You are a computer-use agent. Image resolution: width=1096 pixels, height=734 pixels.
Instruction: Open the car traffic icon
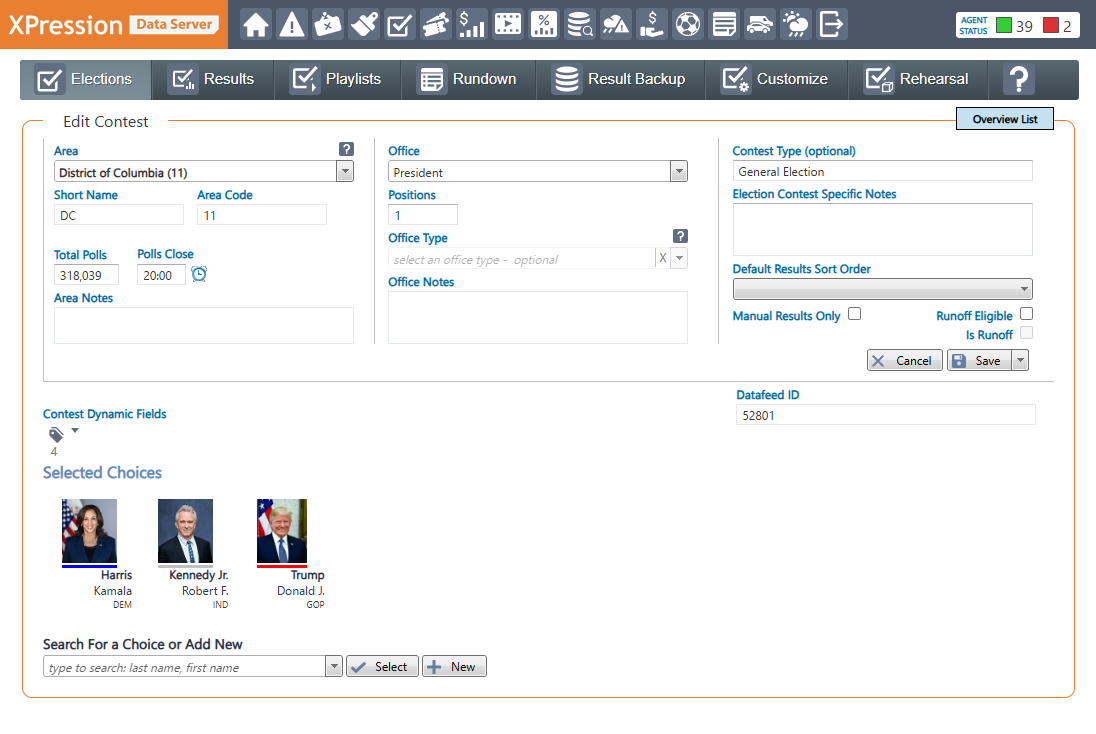pyautogui.click(x=760, y=24)
